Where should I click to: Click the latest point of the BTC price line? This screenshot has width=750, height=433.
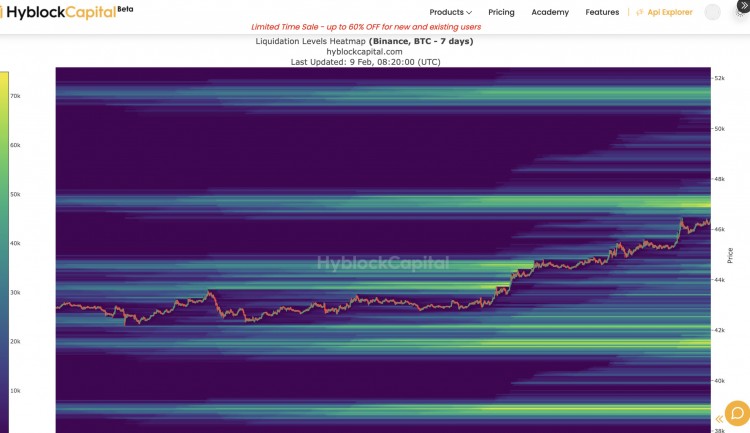(x=710, y=221)
